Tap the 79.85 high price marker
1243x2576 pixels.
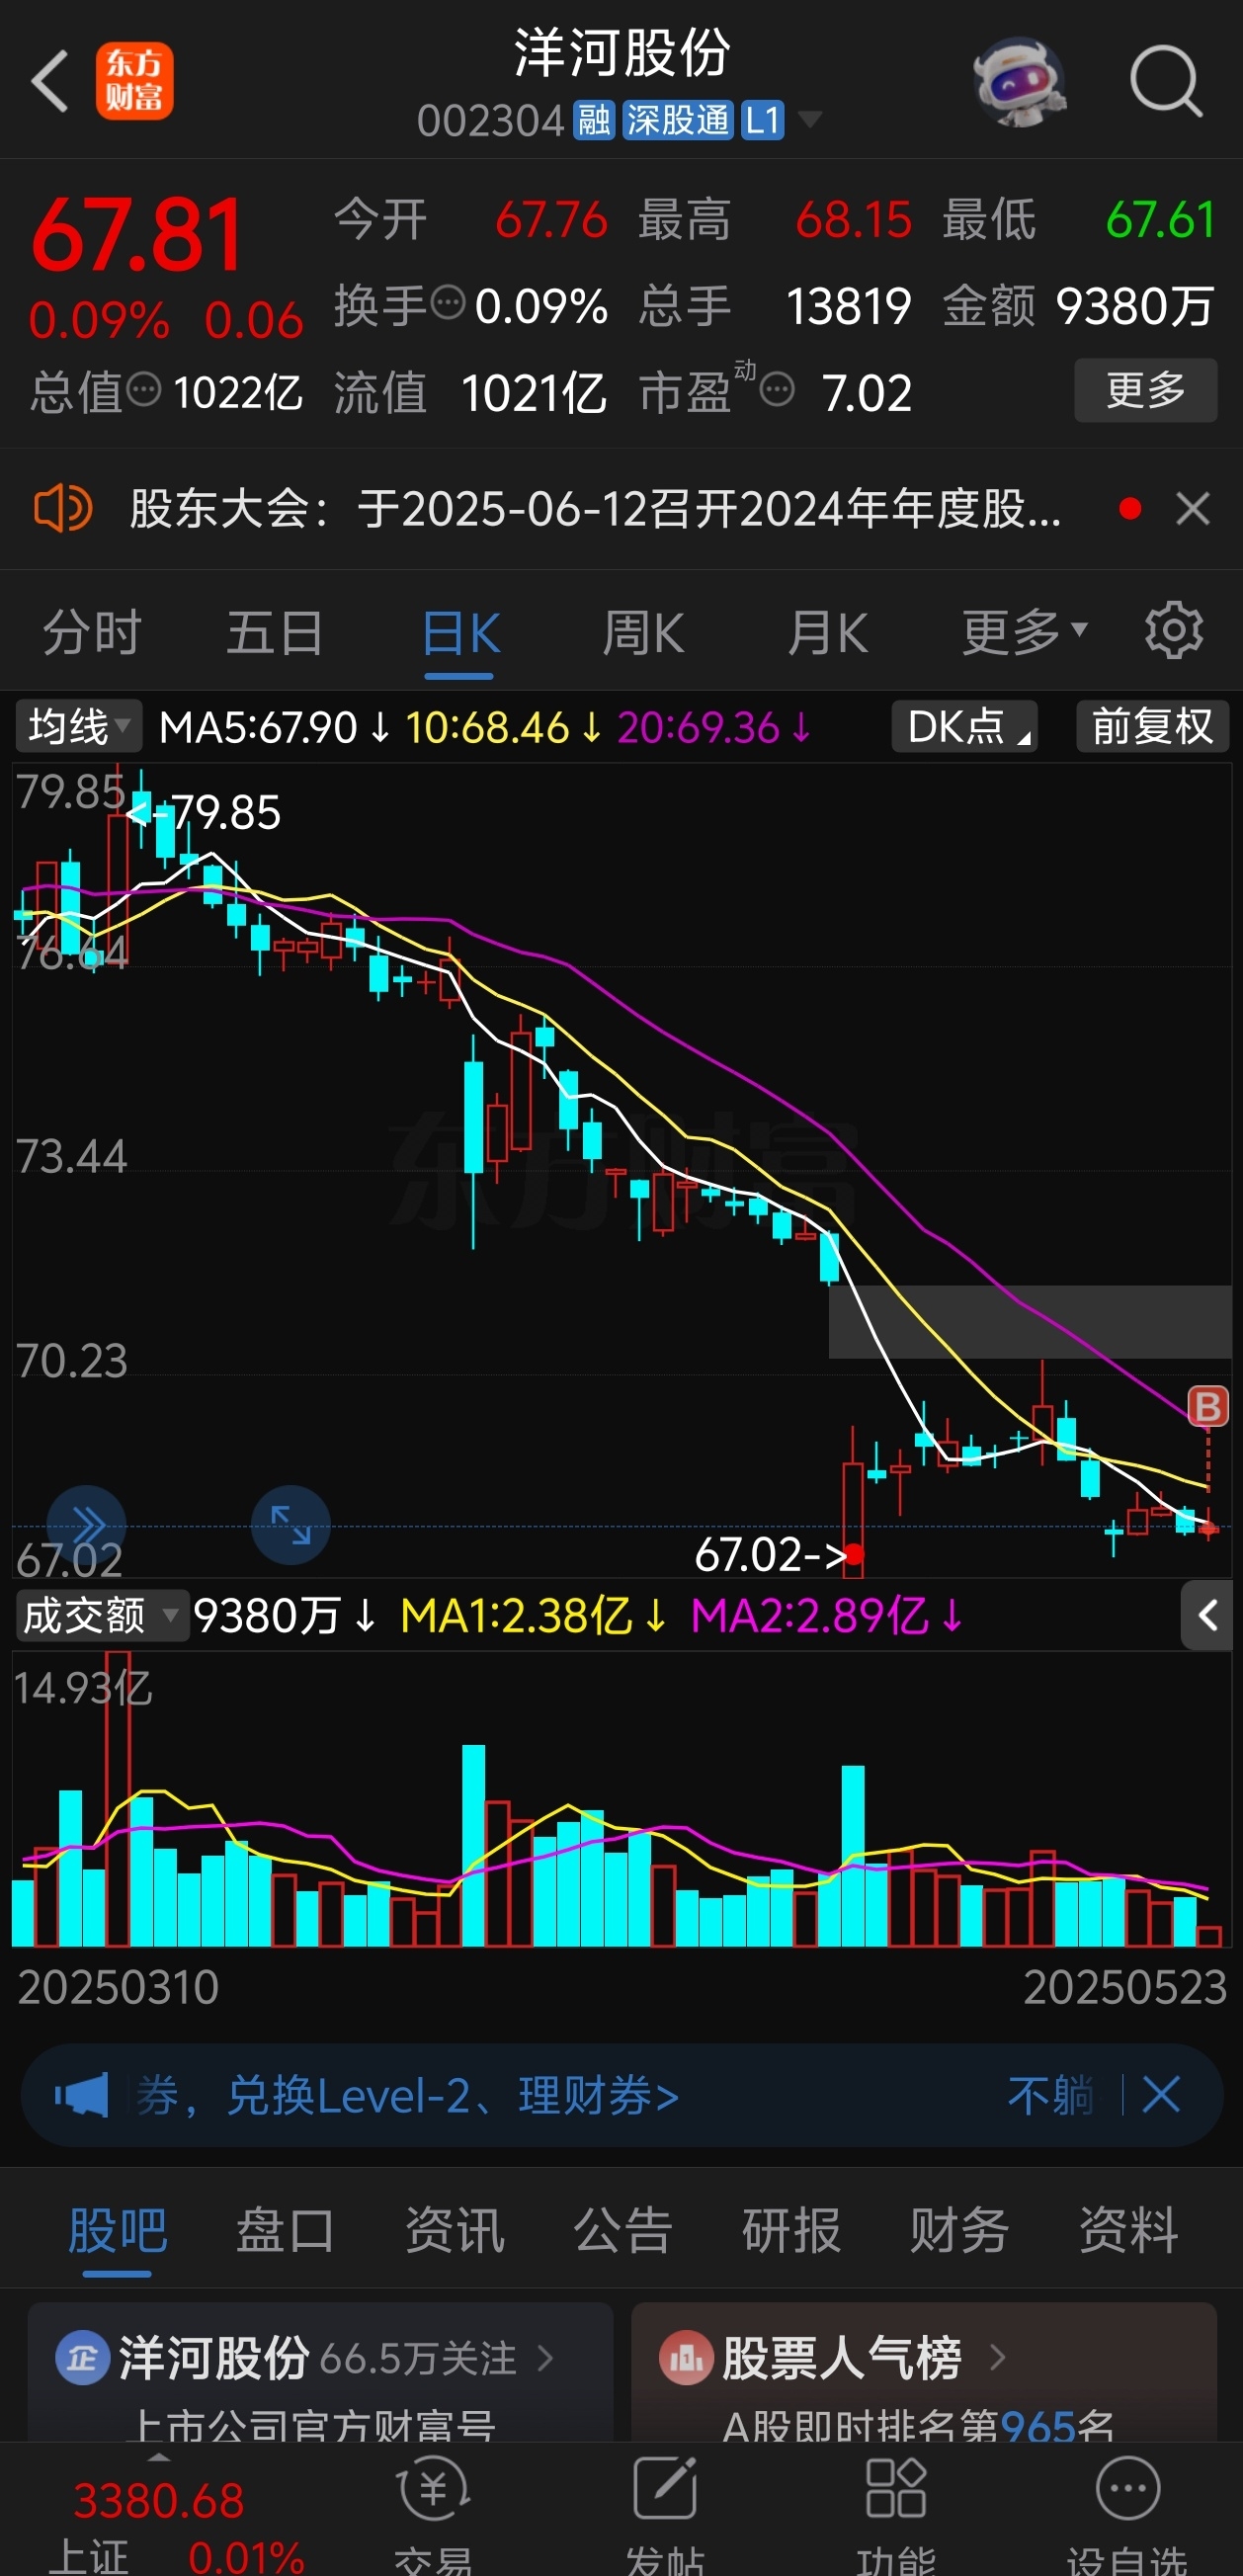coord(205,812)
